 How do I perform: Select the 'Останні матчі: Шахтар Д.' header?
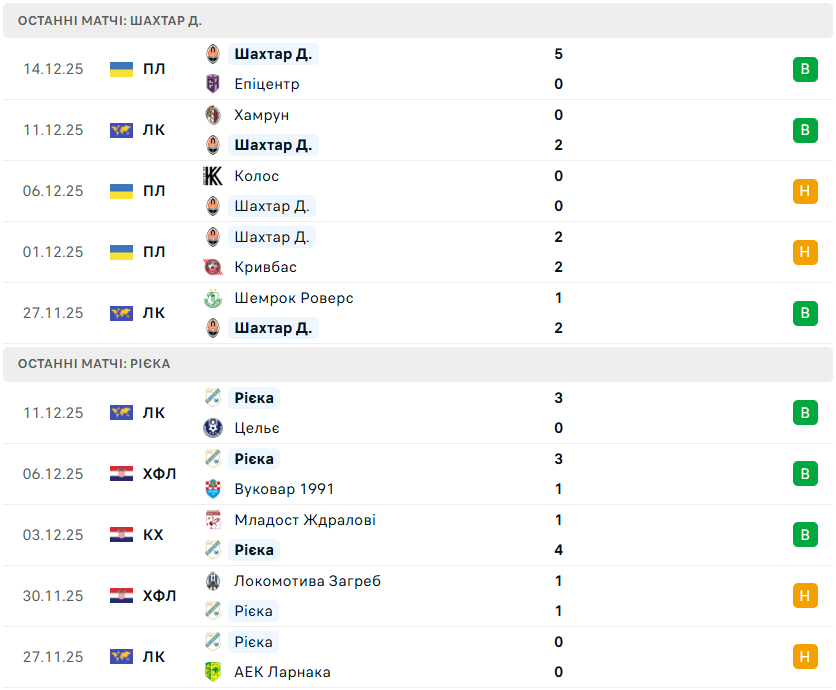(110, 20)
